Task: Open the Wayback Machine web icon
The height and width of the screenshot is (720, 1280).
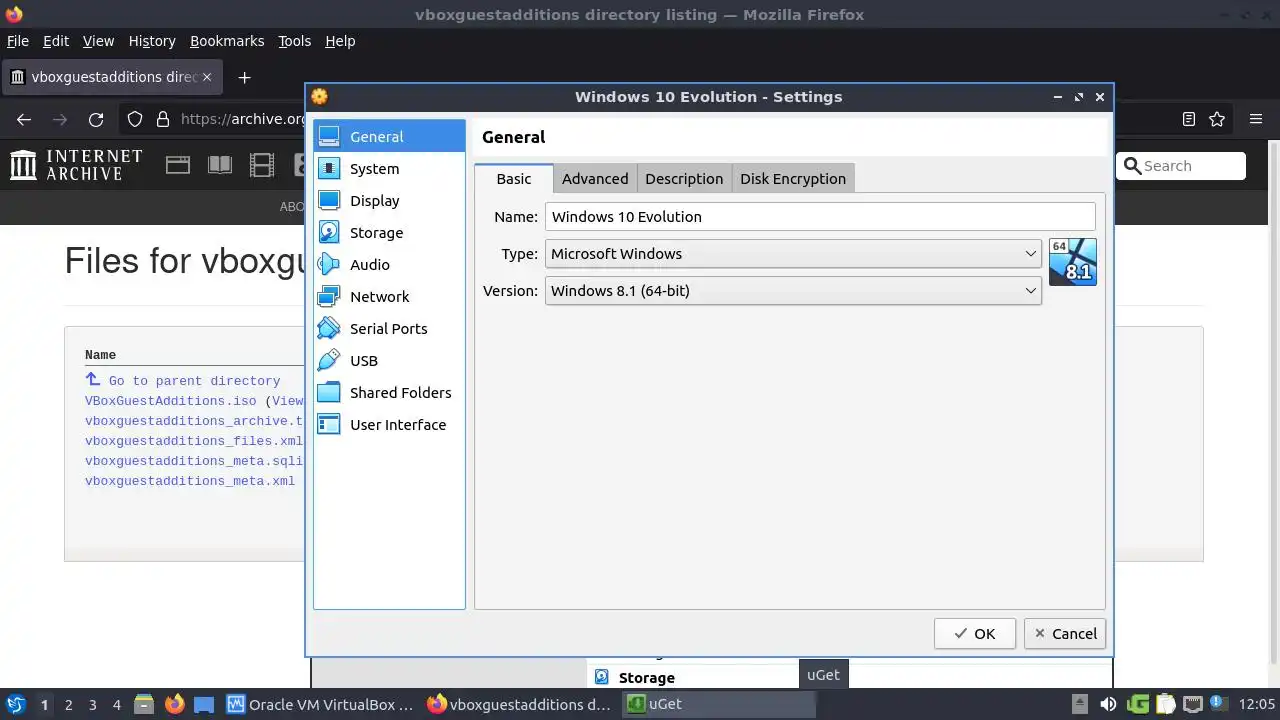Action: 178,166
